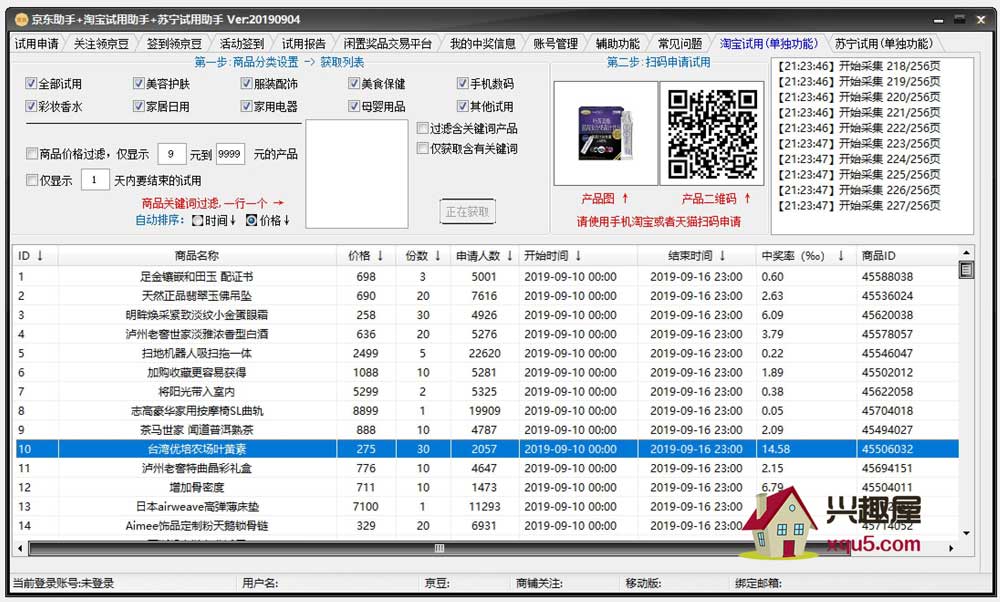The image size is (1000, 602).
Task: Sort table by 价格 column
Action: (366, 256)
